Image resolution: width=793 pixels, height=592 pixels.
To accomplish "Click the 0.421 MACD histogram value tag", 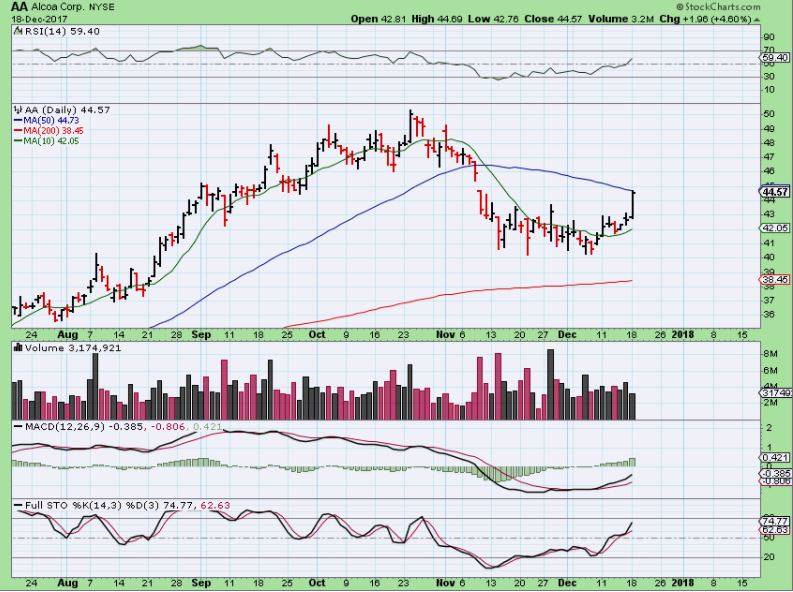I will coord(775,457).
